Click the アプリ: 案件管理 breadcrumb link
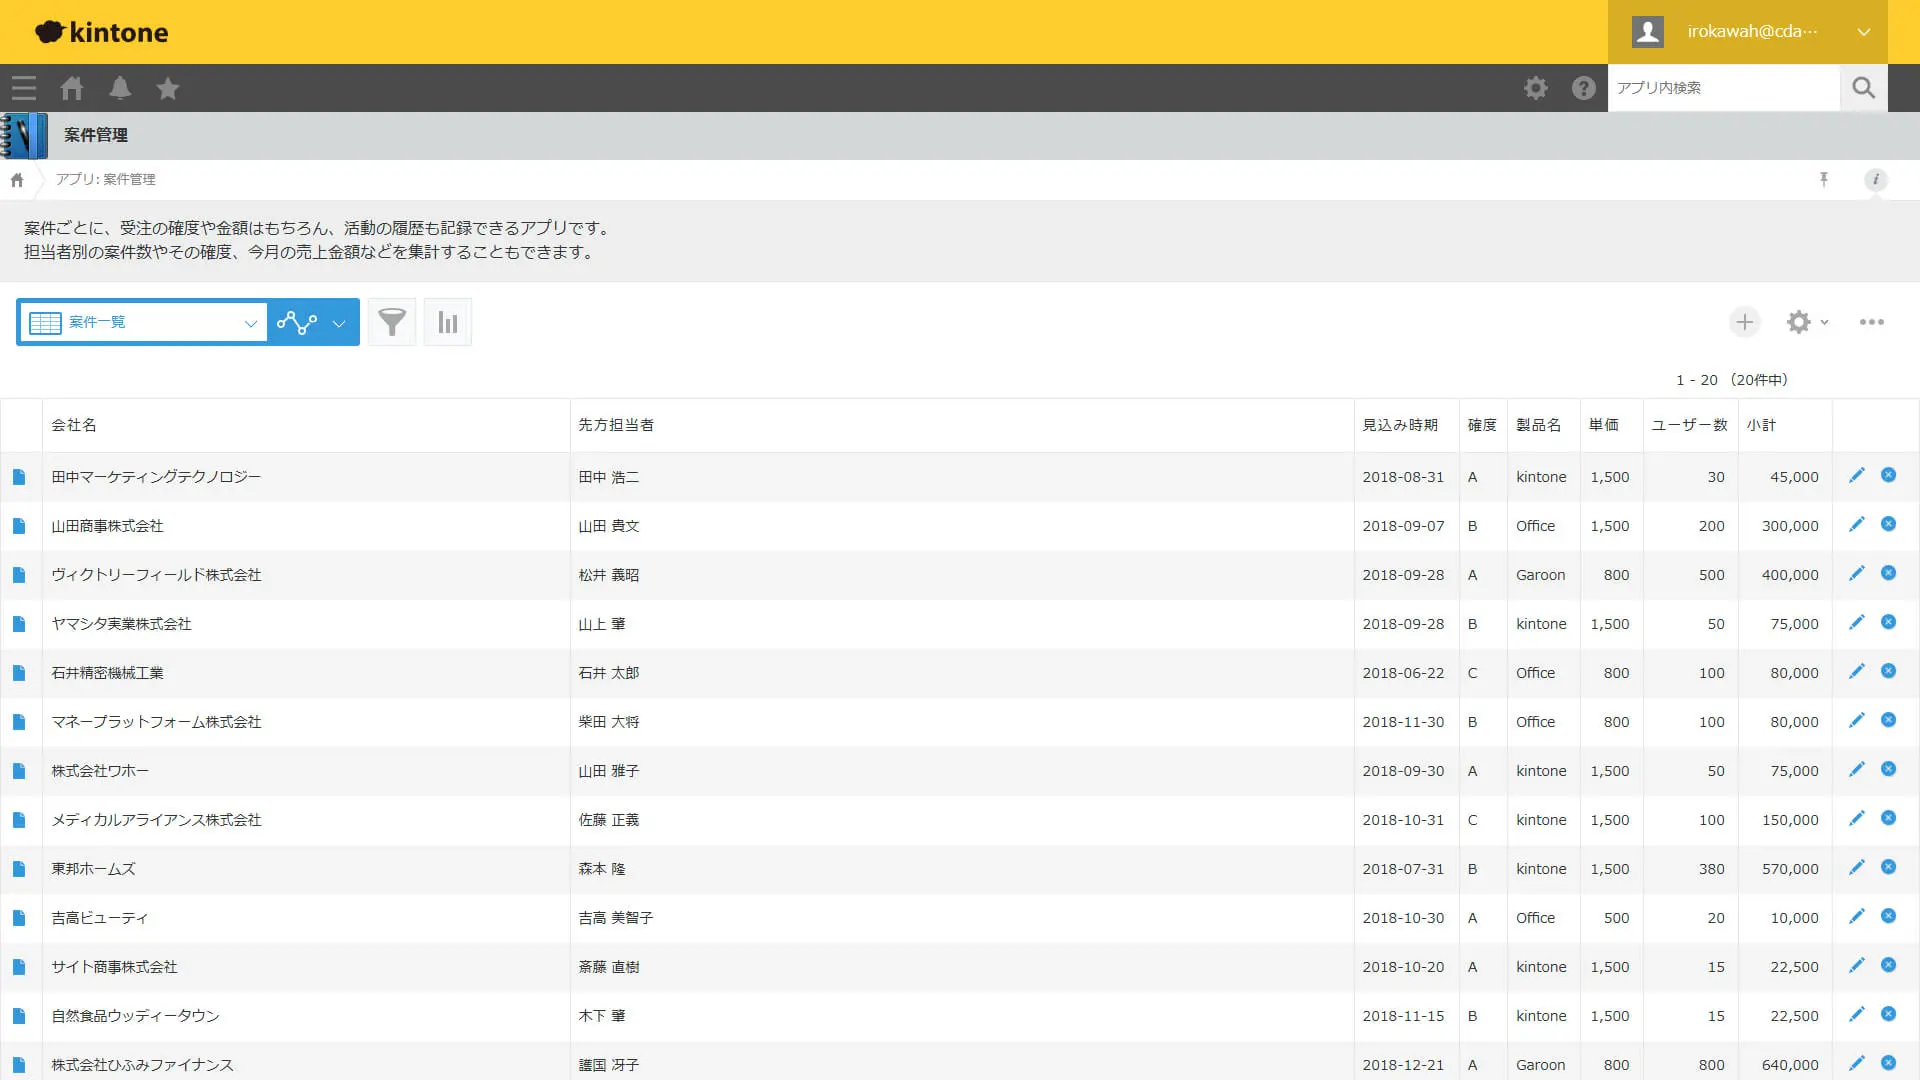Screen dimensions: 1920x1080 (x=106, y=179)
